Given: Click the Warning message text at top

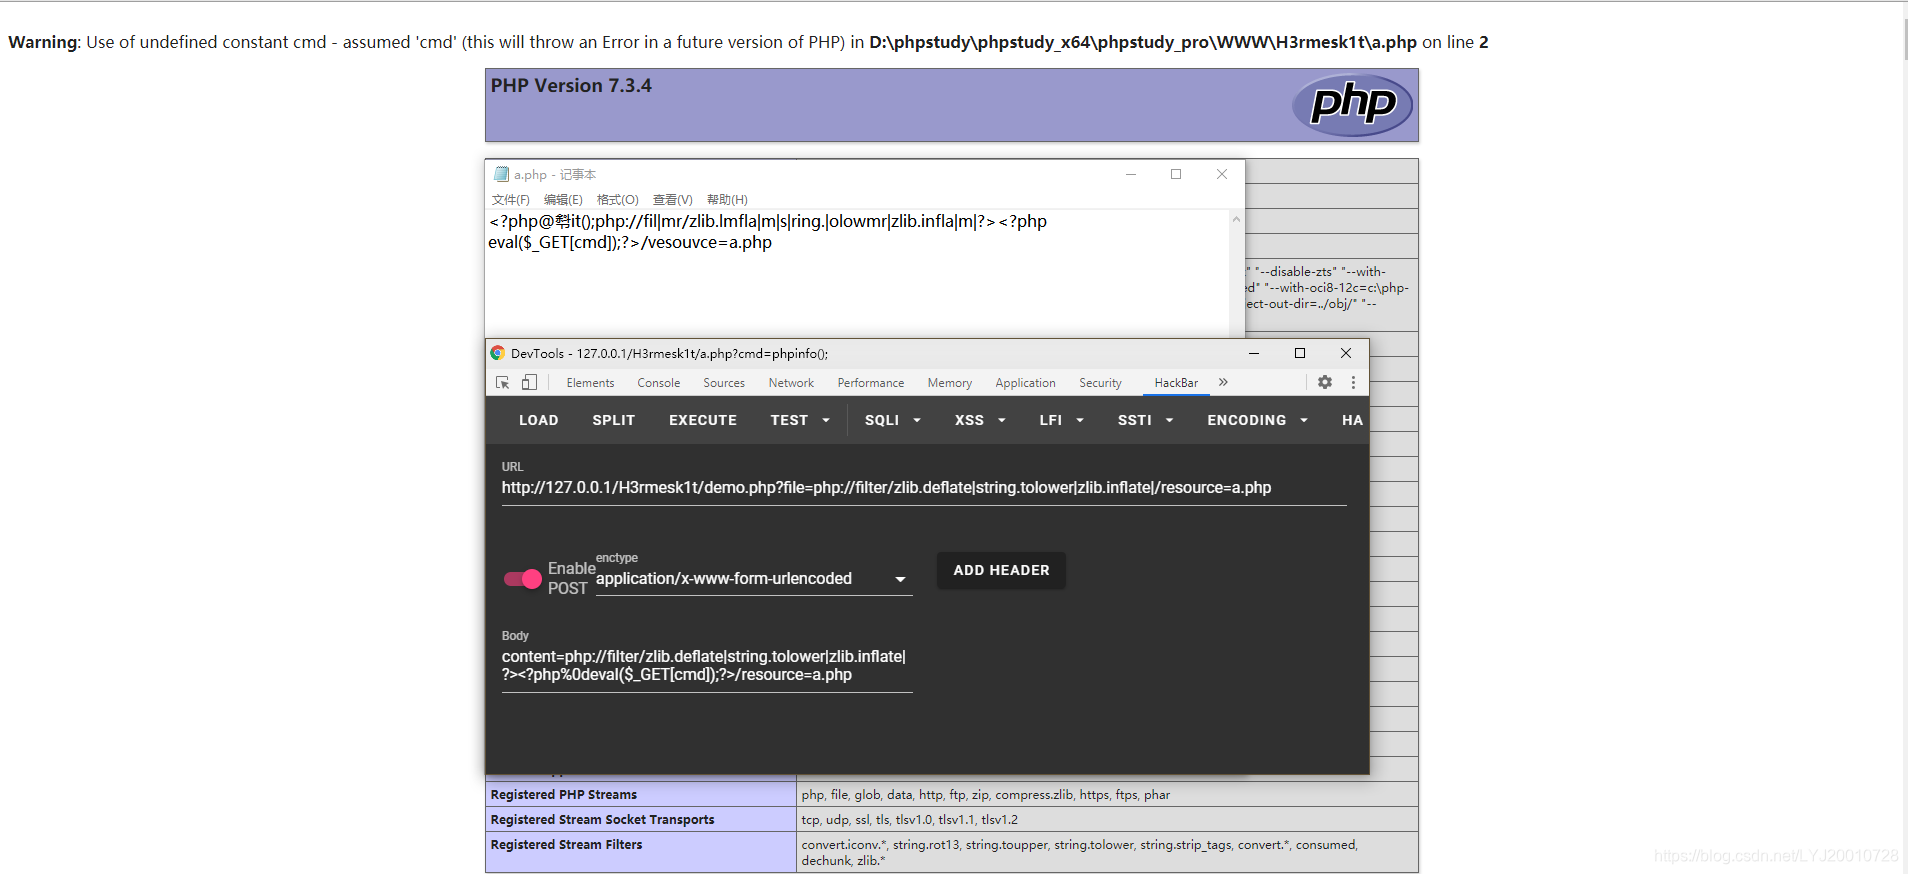Looking at the screenshot, I should (748, 42).
